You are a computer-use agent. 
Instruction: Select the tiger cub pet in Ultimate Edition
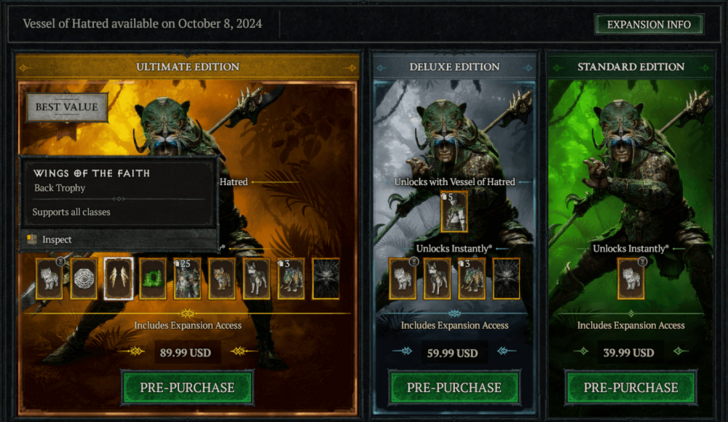222,279
